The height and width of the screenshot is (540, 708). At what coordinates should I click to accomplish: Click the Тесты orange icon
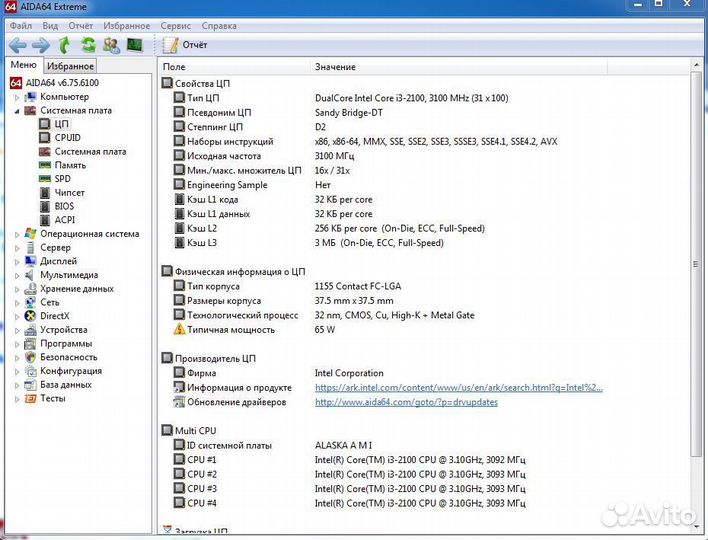30,399
